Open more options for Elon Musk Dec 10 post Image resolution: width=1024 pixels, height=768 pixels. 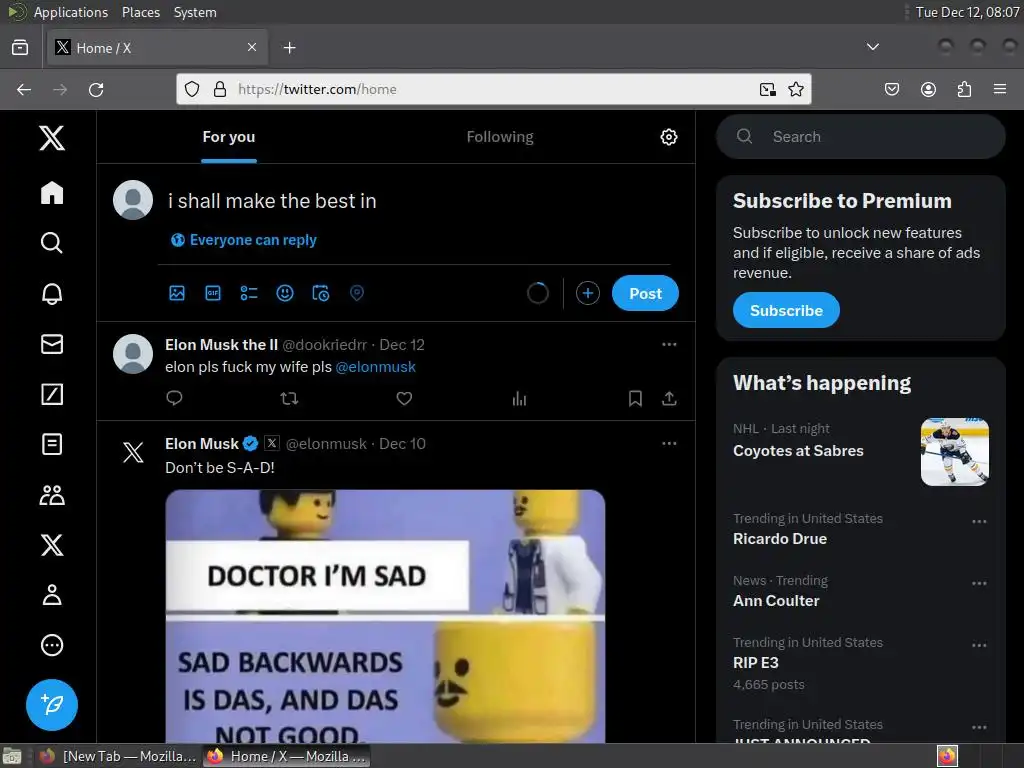coord(669,443)
